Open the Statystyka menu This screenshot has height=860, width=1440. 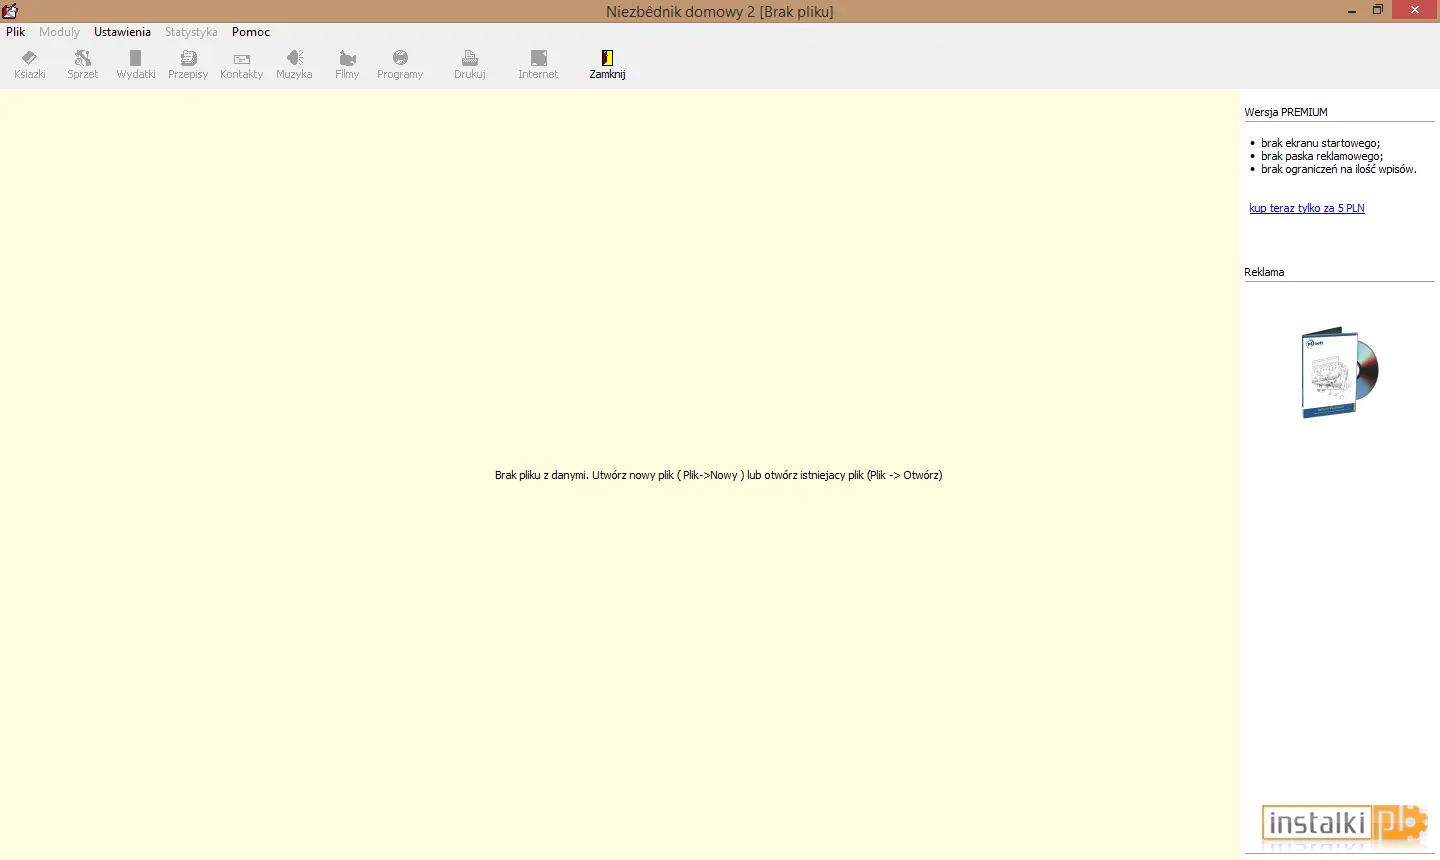click(191, 32)
